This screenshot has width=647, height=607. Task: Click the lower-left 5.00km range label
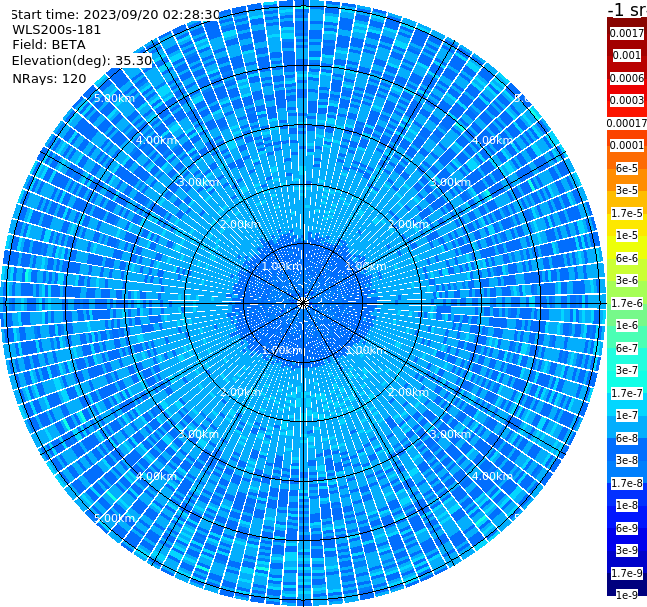pyautogui.click(x=114, y=518)
